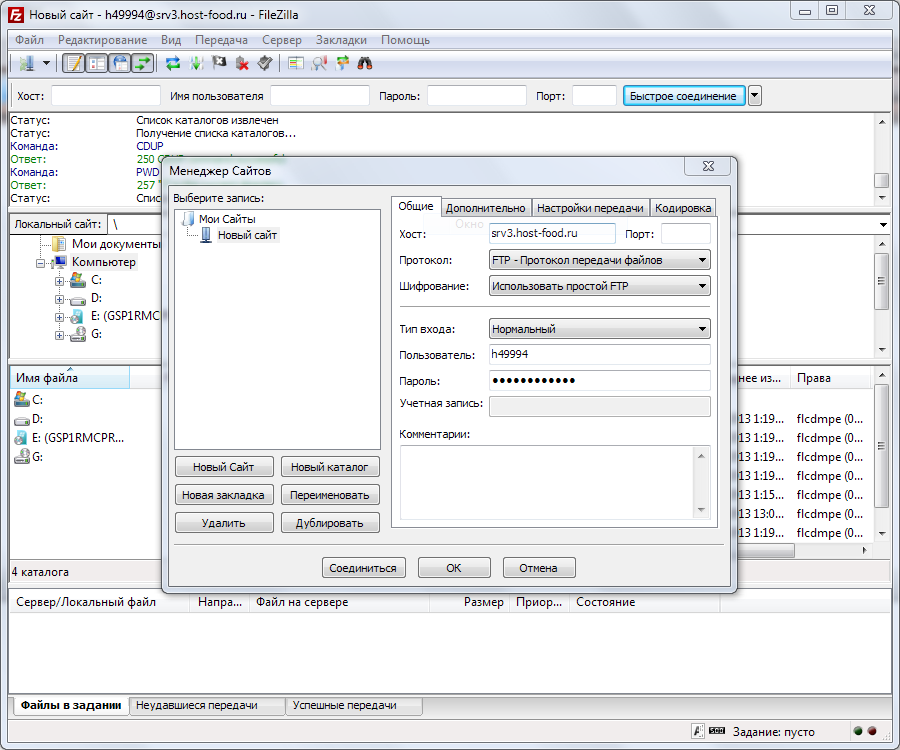Click the Комментарии text area
This screenshot has width=900, height=750.
554,482
